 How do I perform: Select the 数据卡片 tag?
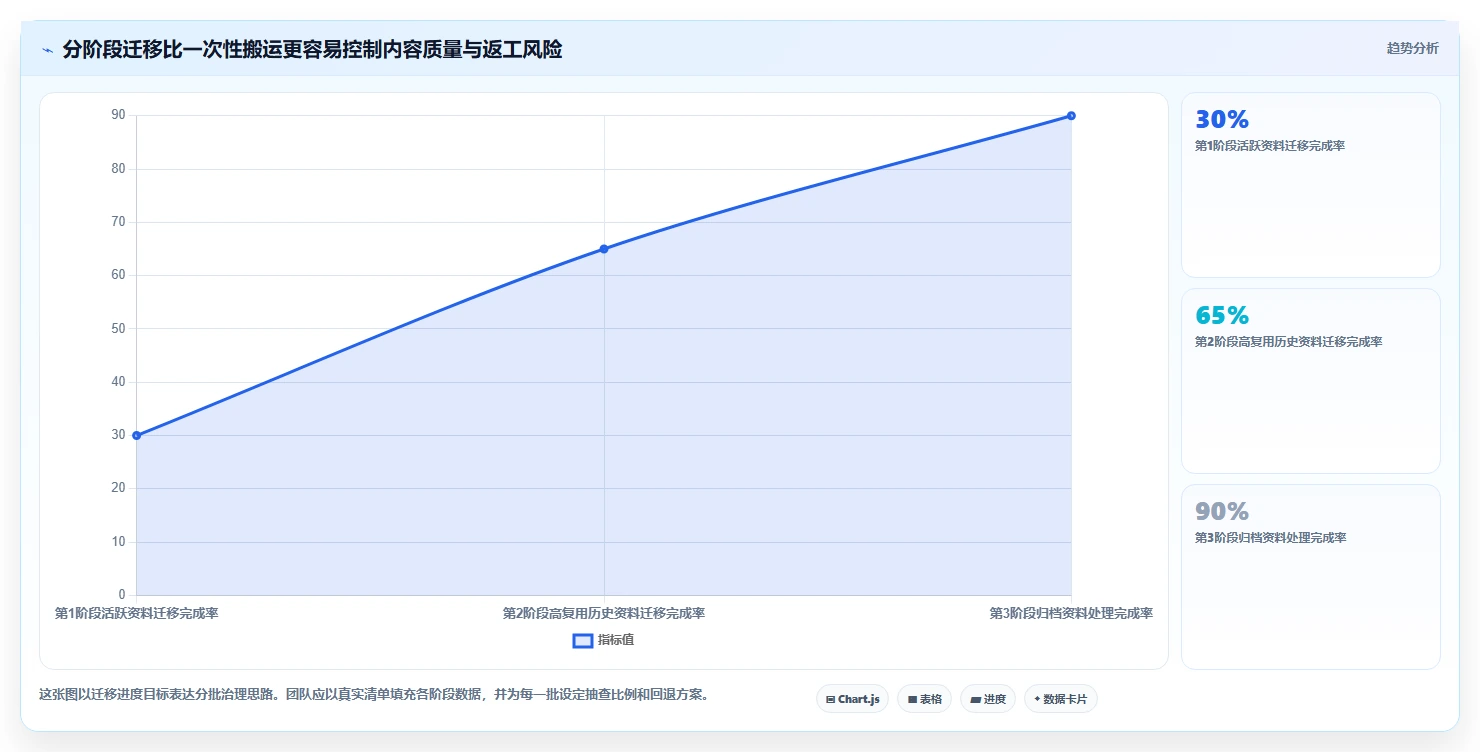[x=1061, y=699]
